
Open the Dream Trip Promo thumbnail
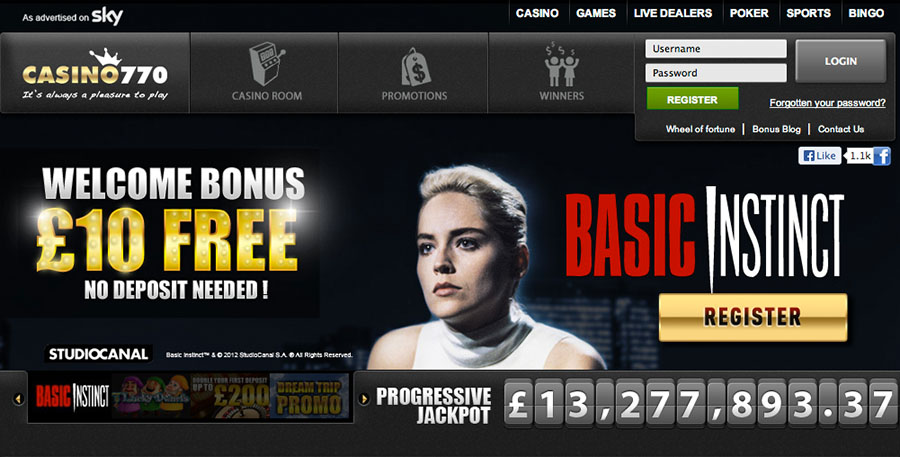(310, 396)
